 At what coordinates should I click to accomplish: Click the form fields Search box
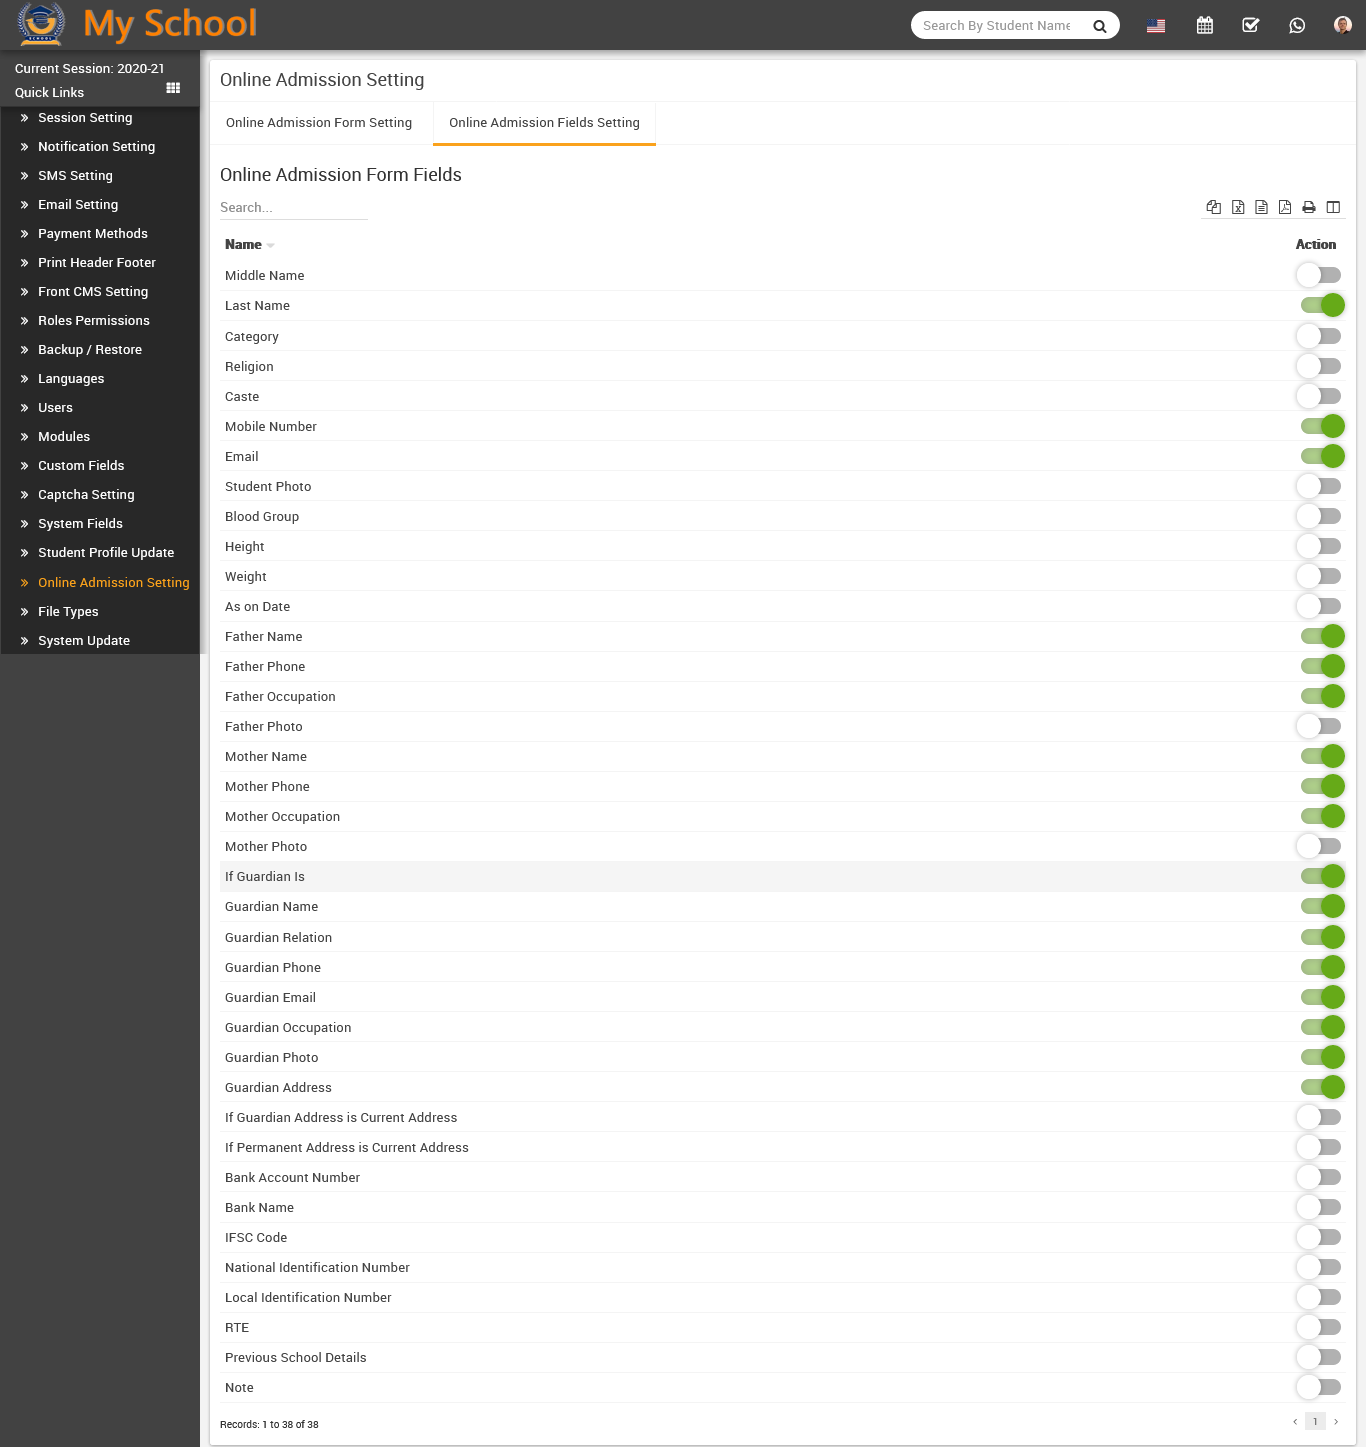click(x=293, y=208)
